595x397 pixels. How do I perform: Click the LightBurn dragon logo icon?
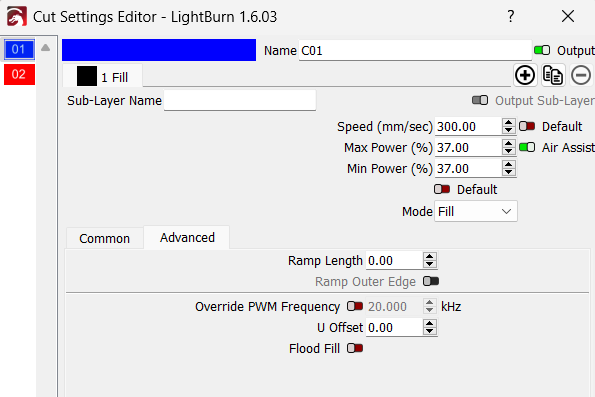click(x=17, y=16)
